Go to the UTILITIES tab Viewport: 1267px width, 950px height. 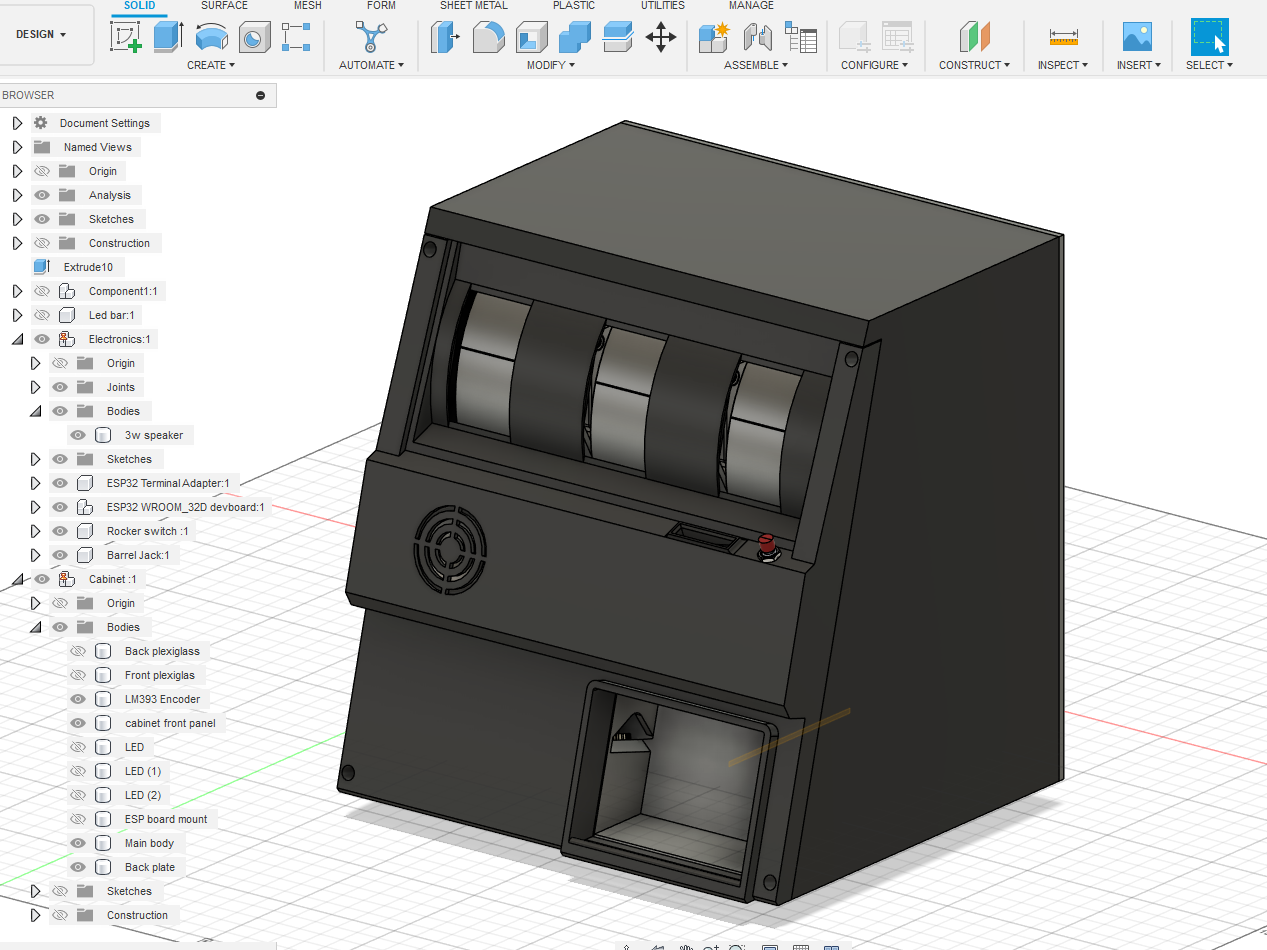[663, 6]
